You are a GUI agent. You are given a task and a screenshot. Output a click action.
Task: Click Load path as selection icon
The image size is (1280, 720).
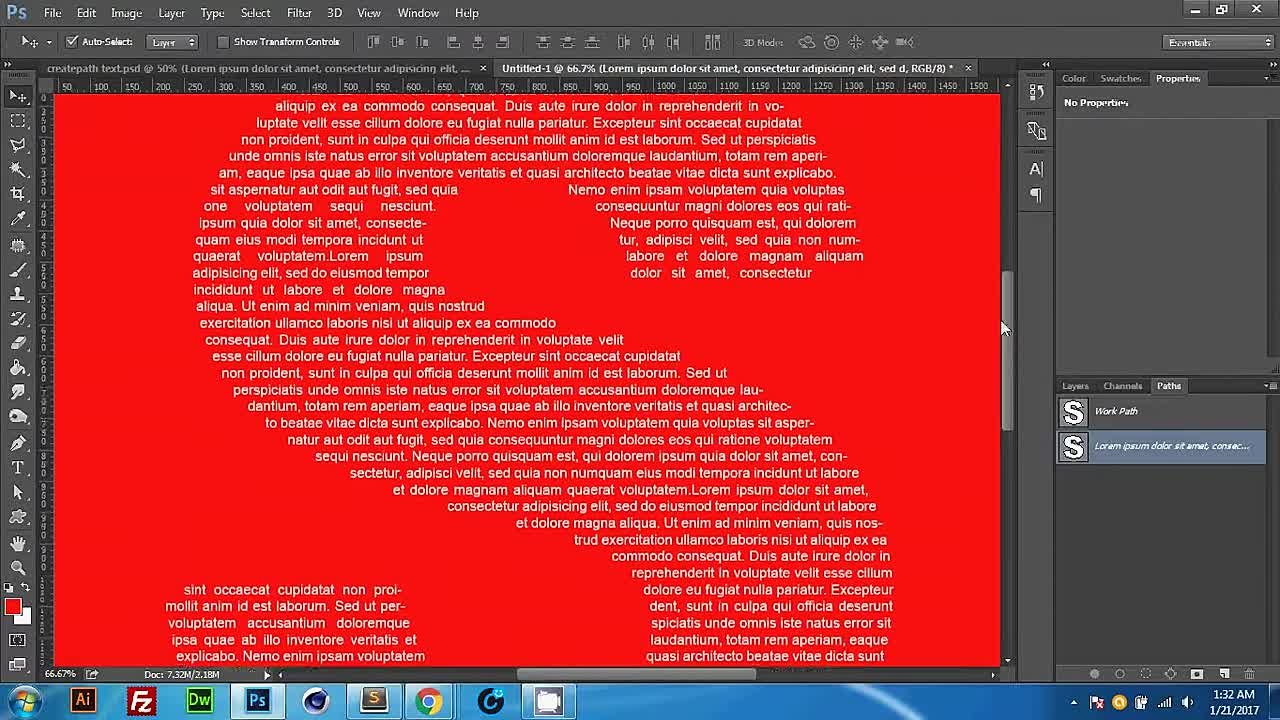click(x=1145, y=674)
